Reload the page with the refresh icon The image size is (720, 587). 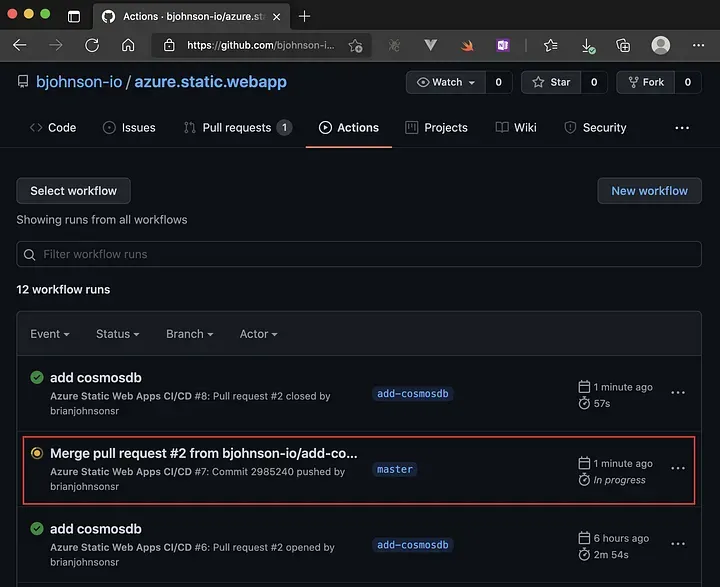tap(92, 45)
